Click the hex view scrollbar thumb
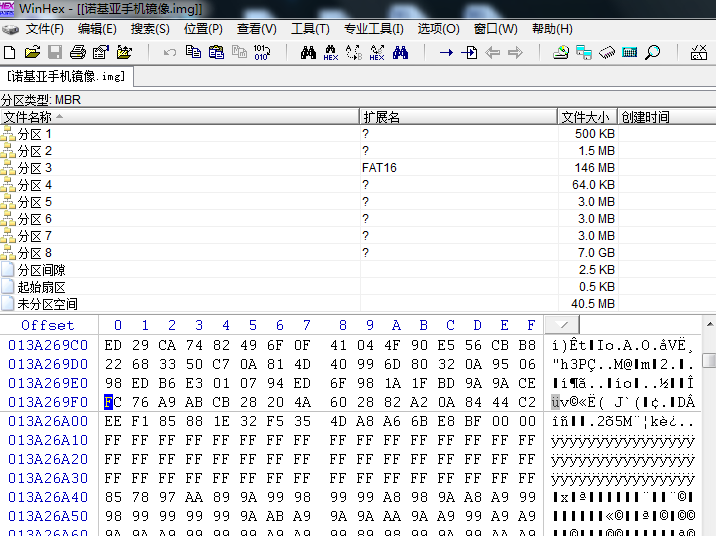Image resolution: width=716 pixels, height=536 pixels. [x=709, y=360]
